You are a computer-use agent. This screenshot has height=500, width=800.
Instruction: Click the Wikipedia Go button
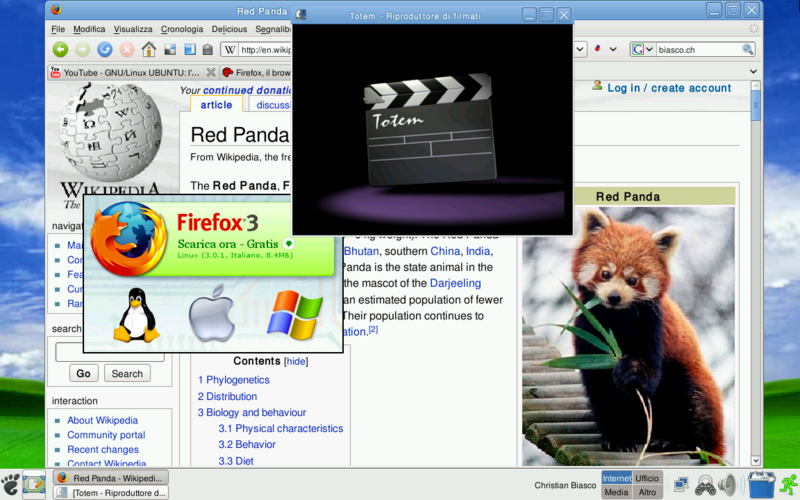pos(84,373)
